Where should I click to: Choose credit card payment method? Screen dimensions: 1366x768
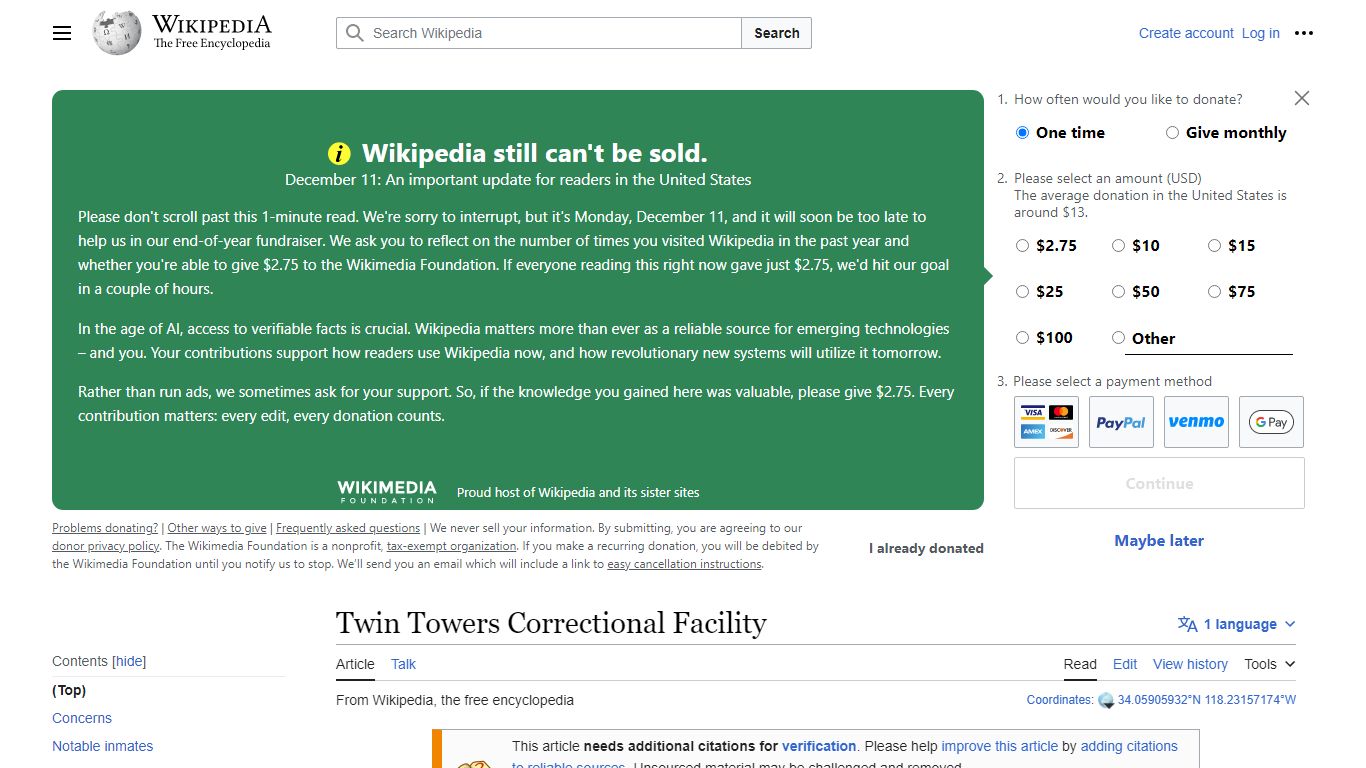1046,422
